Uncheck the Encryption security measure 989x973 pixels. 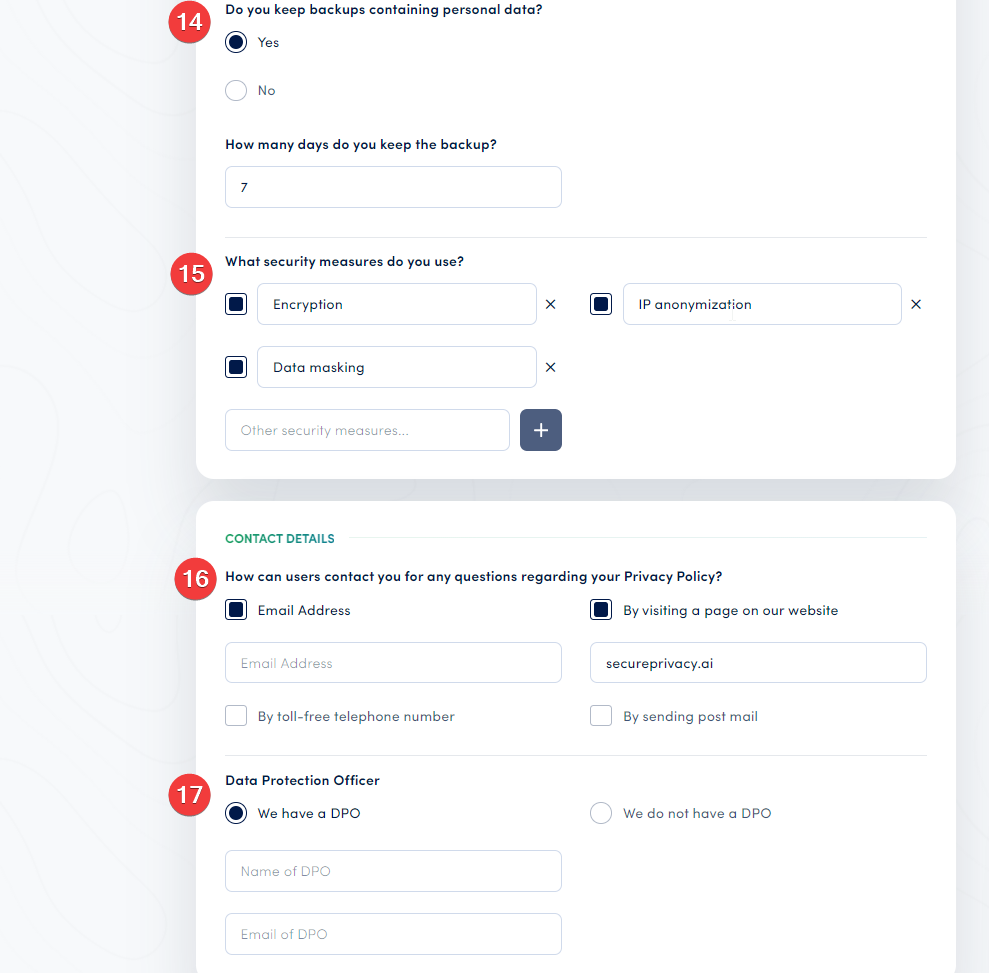tap(236, 304)
